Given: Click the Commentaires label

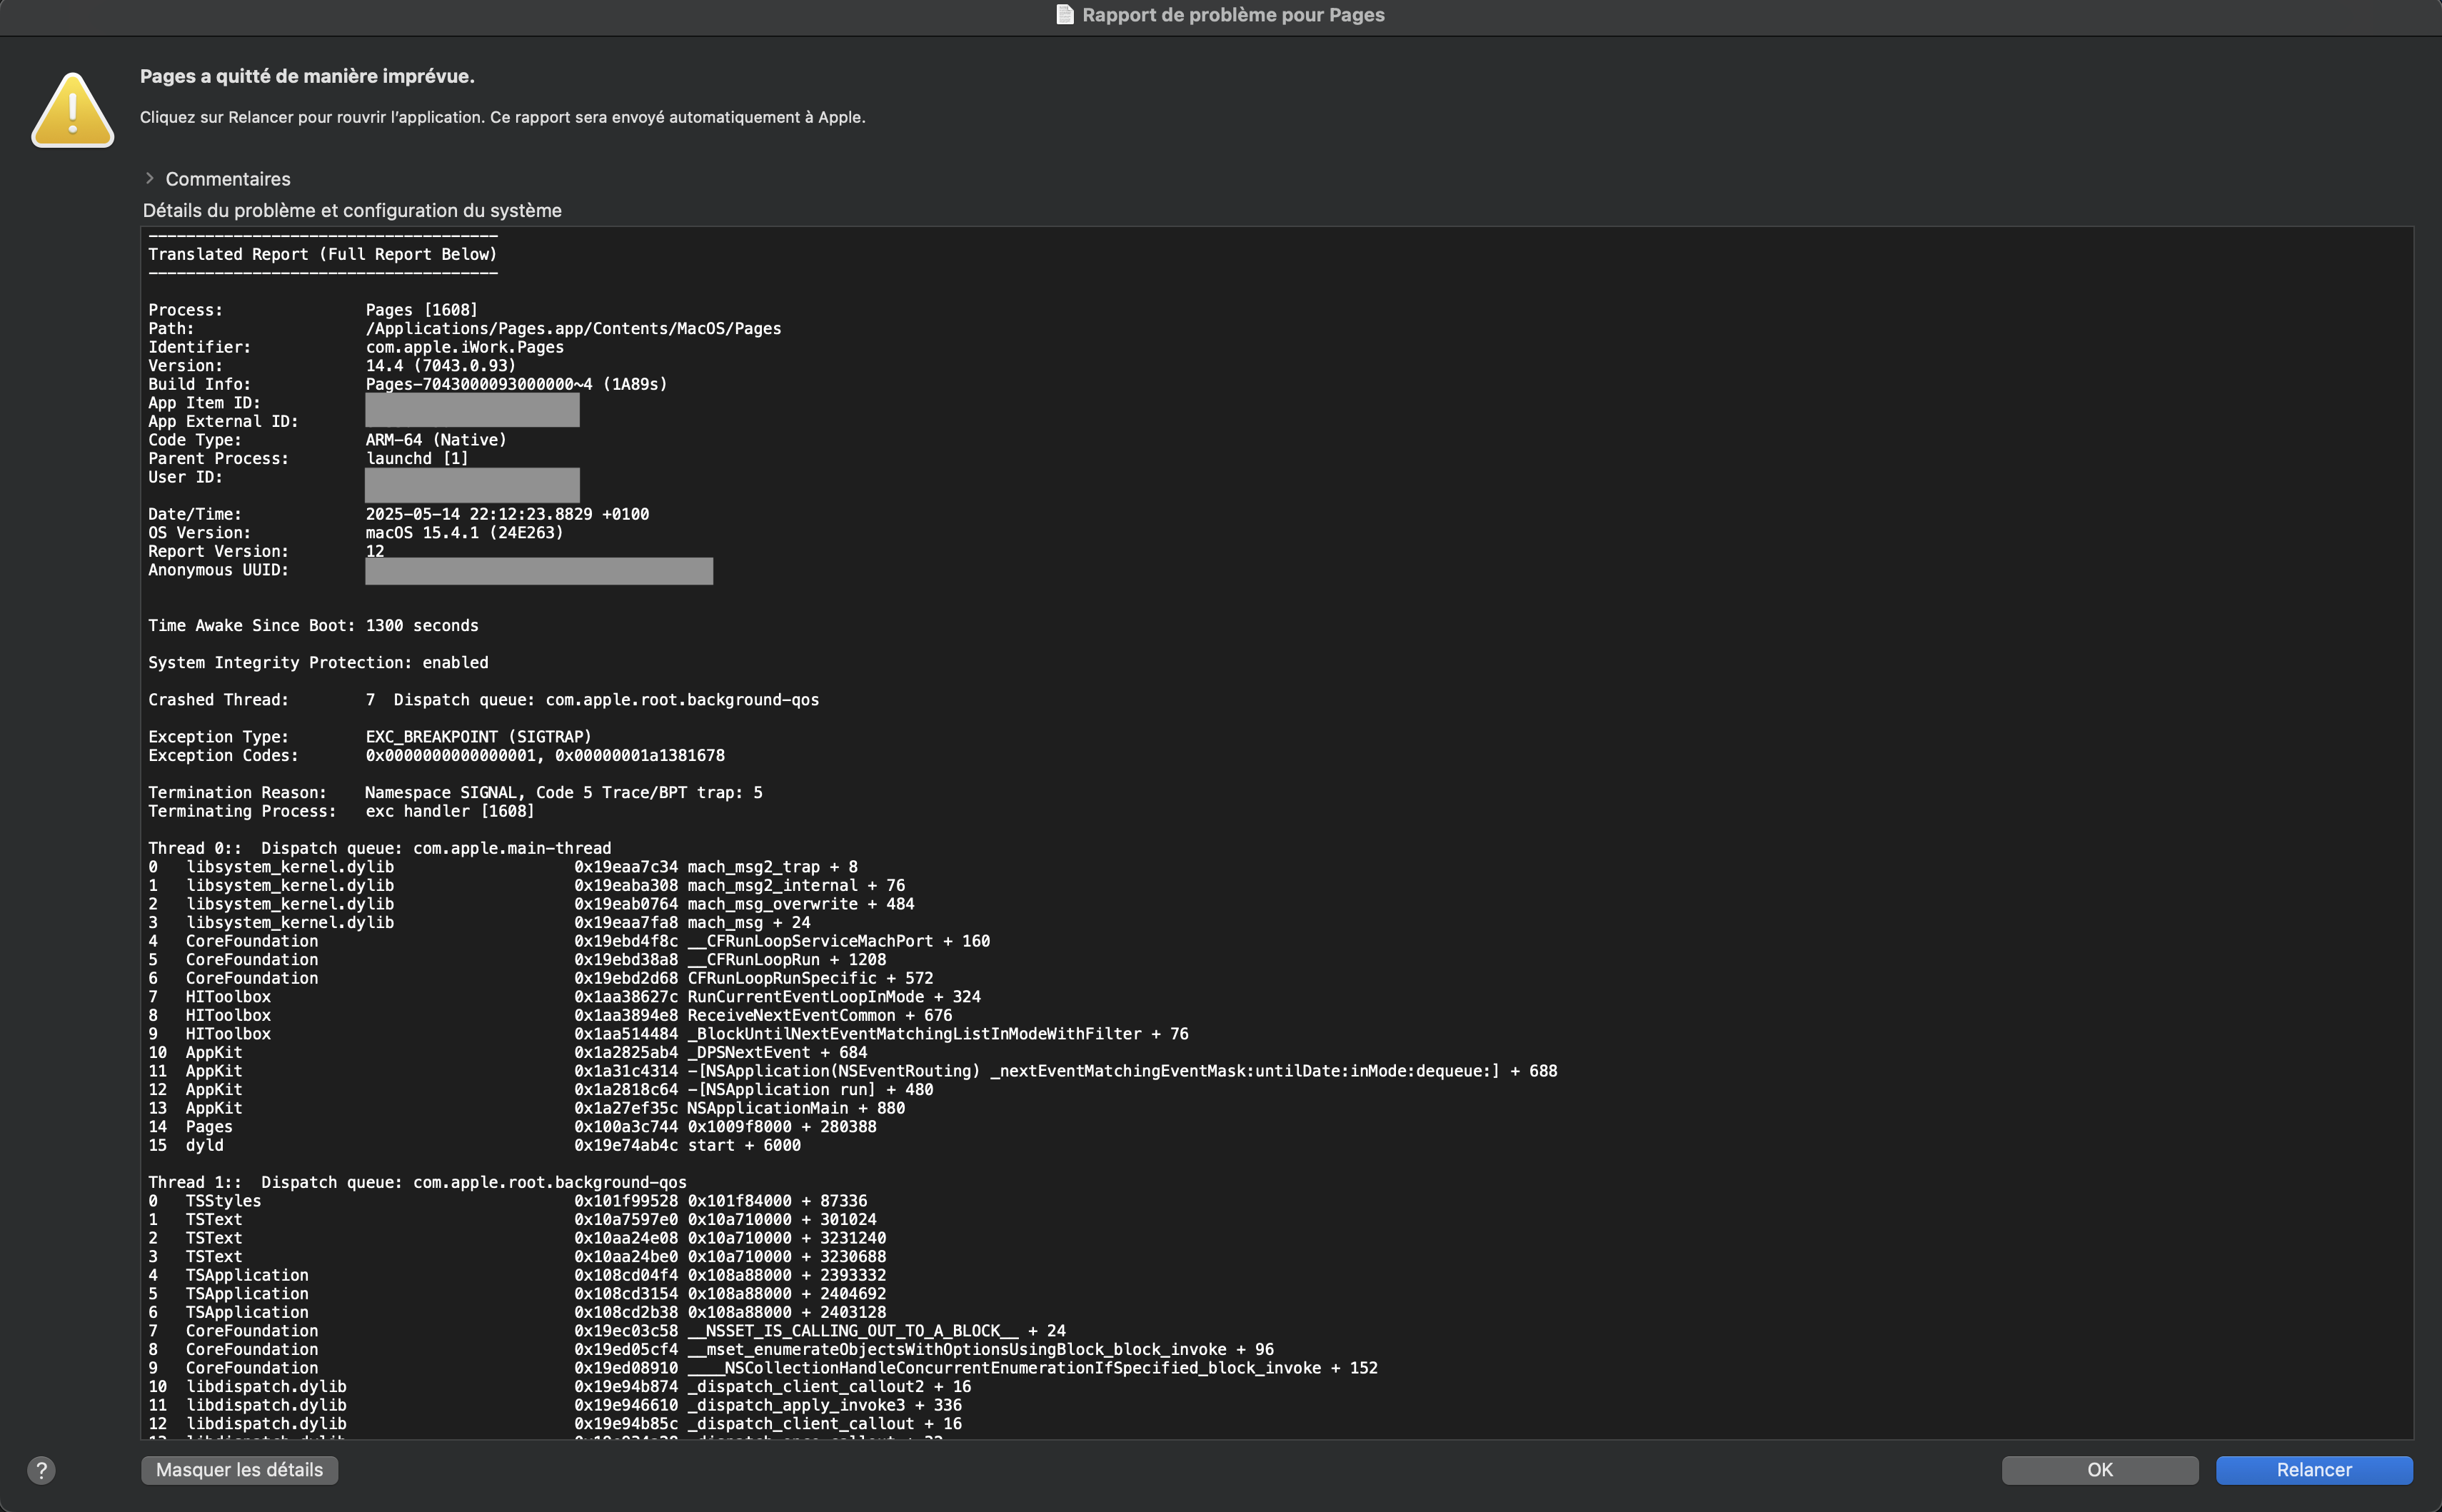Looking at the screenshot, I should pyautogui.click(x=228, y=179).
